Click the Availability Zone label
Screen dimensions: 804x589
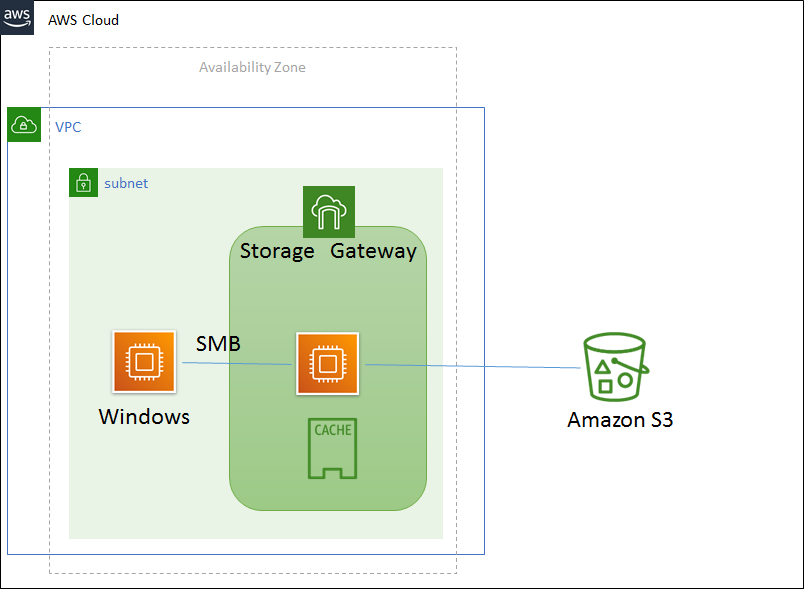(252, 67)
